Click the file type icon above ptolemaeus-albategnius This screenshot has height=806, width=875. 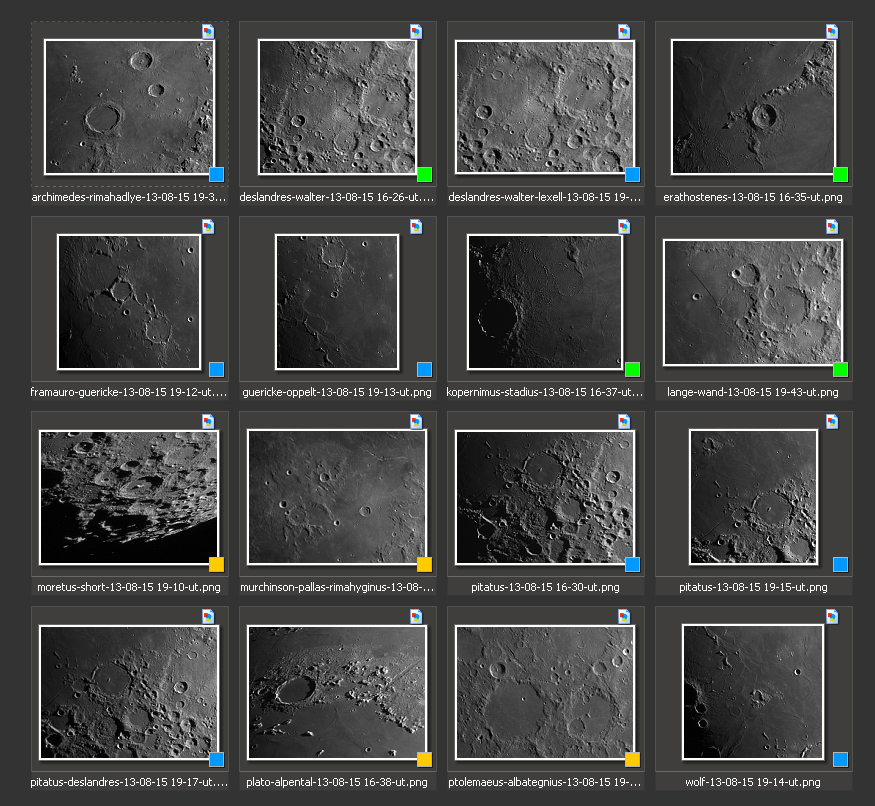point(624,617)
